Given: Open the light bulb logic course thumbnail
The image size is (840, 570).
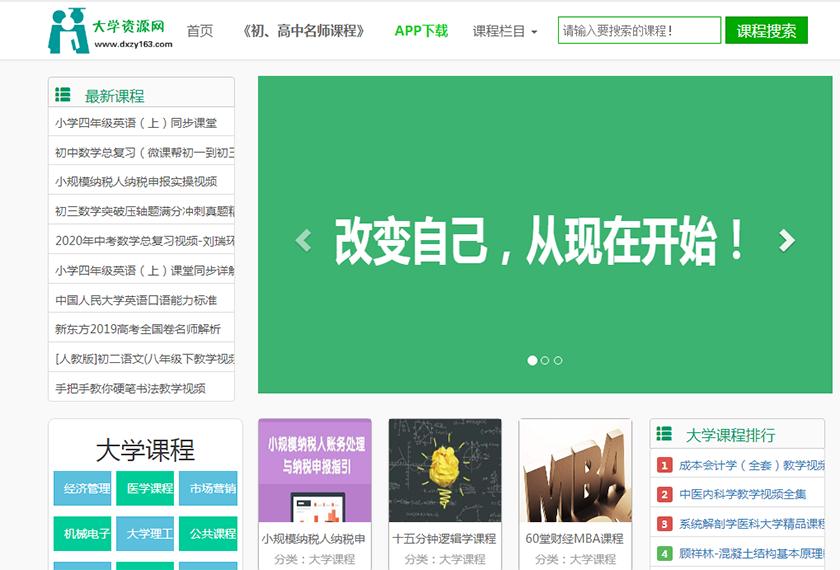Looking at the screenshot, I should coord(445,470).
